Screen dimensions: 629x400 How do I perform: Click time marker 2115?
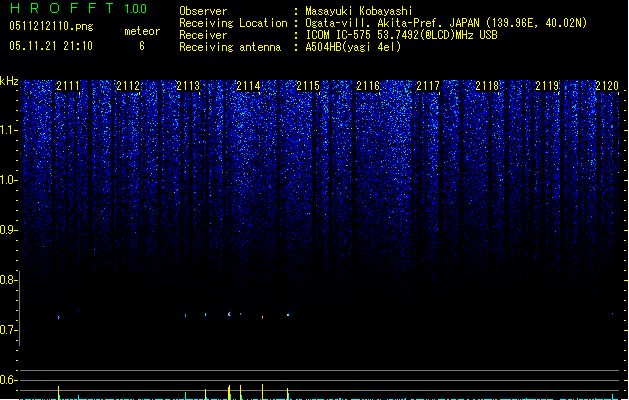click(308, 85)
